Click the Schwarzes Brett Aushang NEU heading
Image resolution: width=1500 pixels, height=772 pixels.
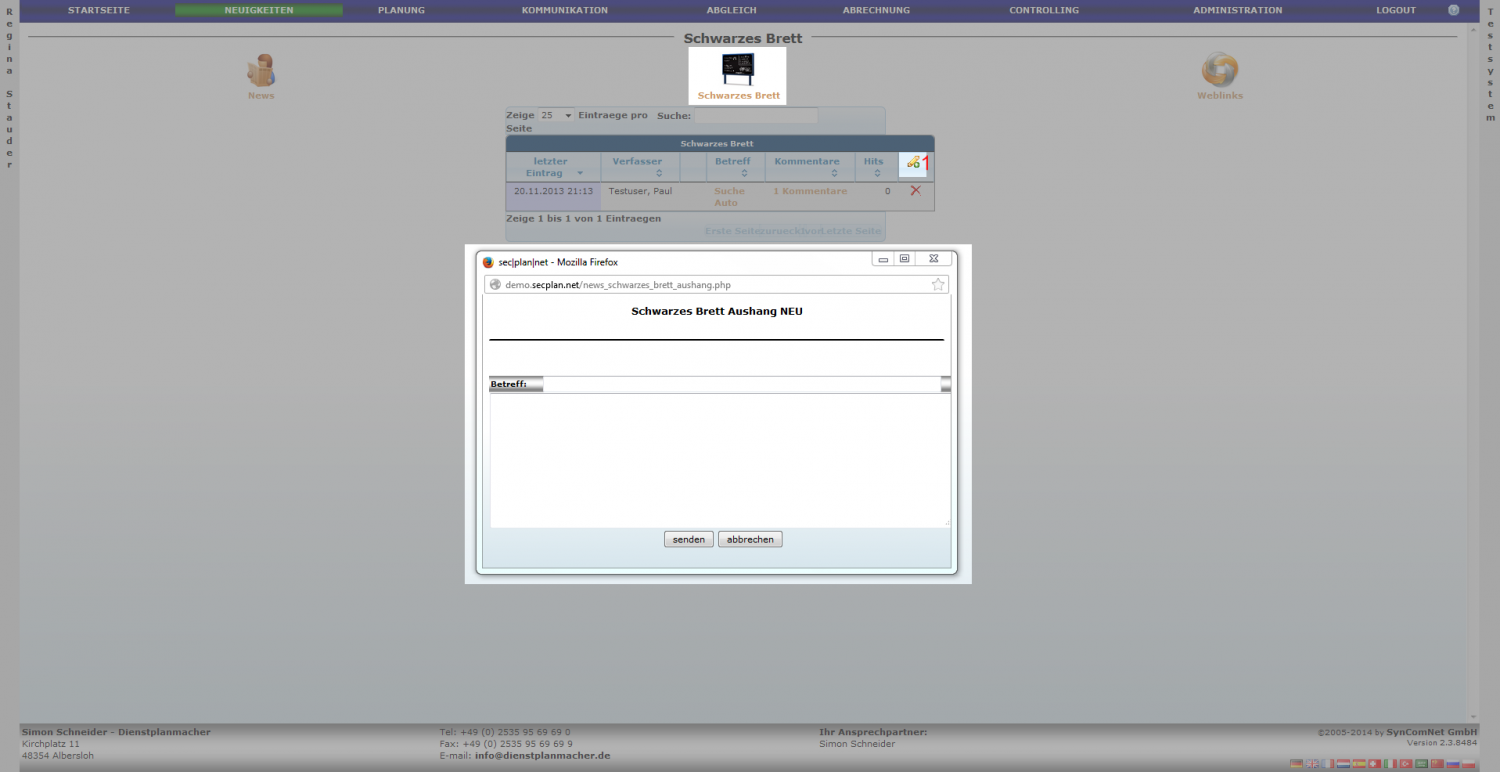click(717, 311)
